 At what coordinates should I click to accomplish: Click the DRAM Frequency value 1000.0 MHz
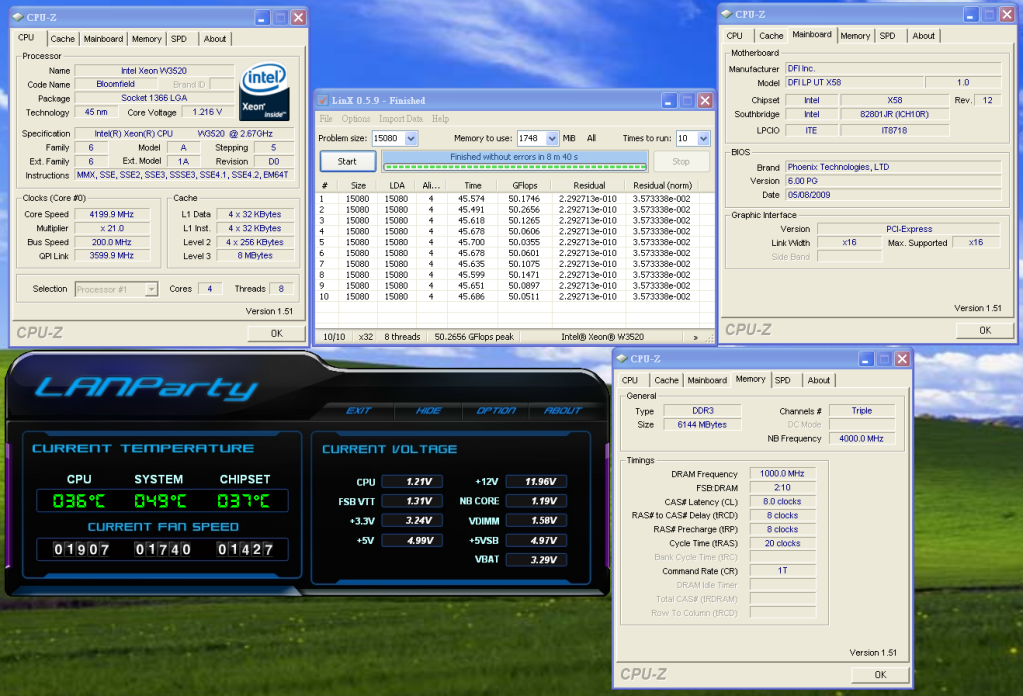coord(782,474)
